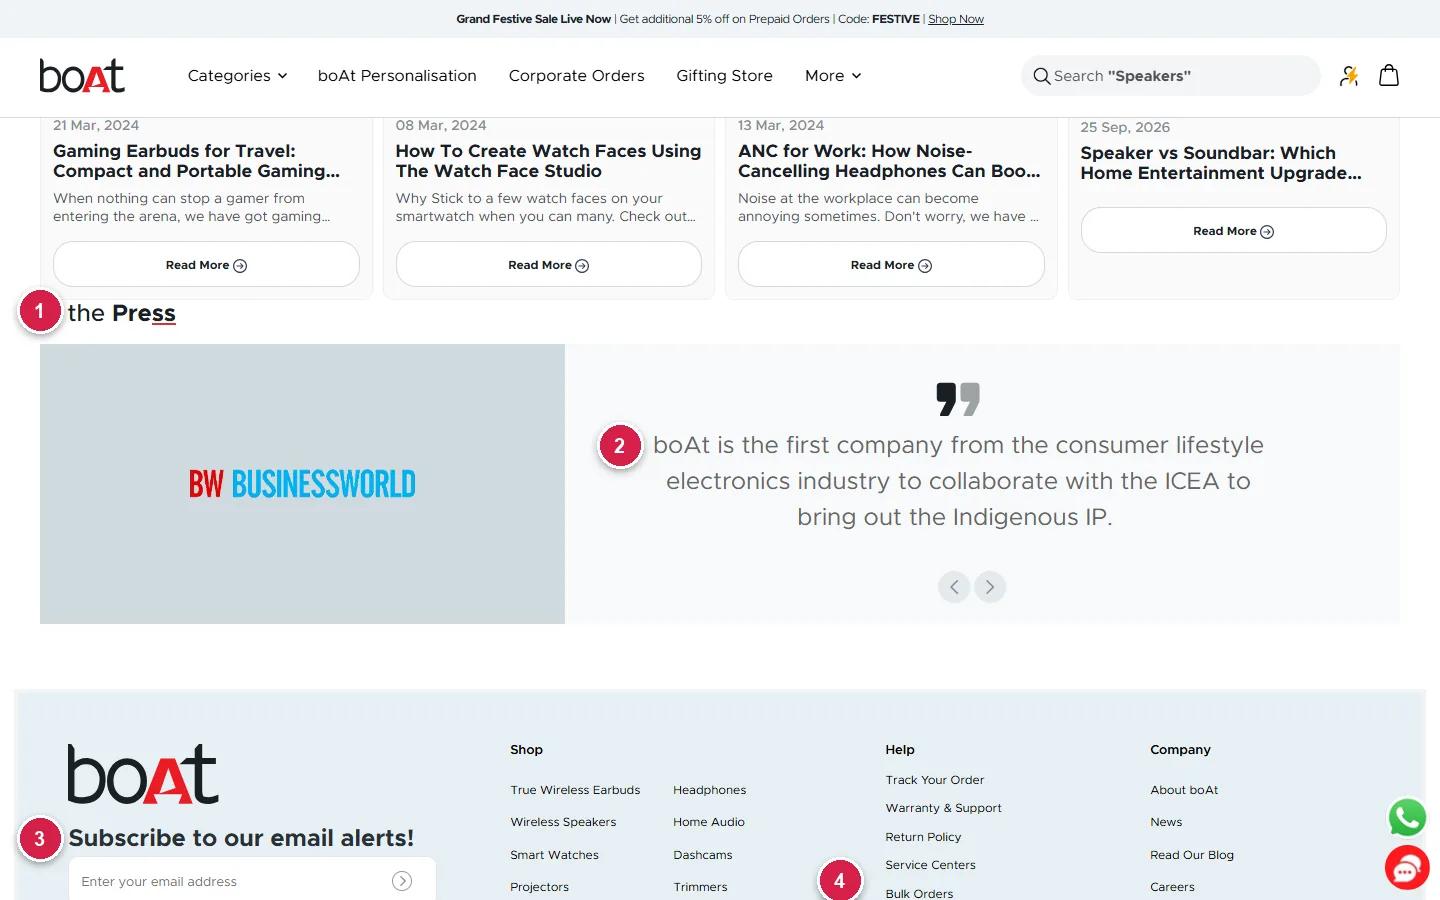Click the search magnifier icon

pyautogui.click(x=1042, y=76)
